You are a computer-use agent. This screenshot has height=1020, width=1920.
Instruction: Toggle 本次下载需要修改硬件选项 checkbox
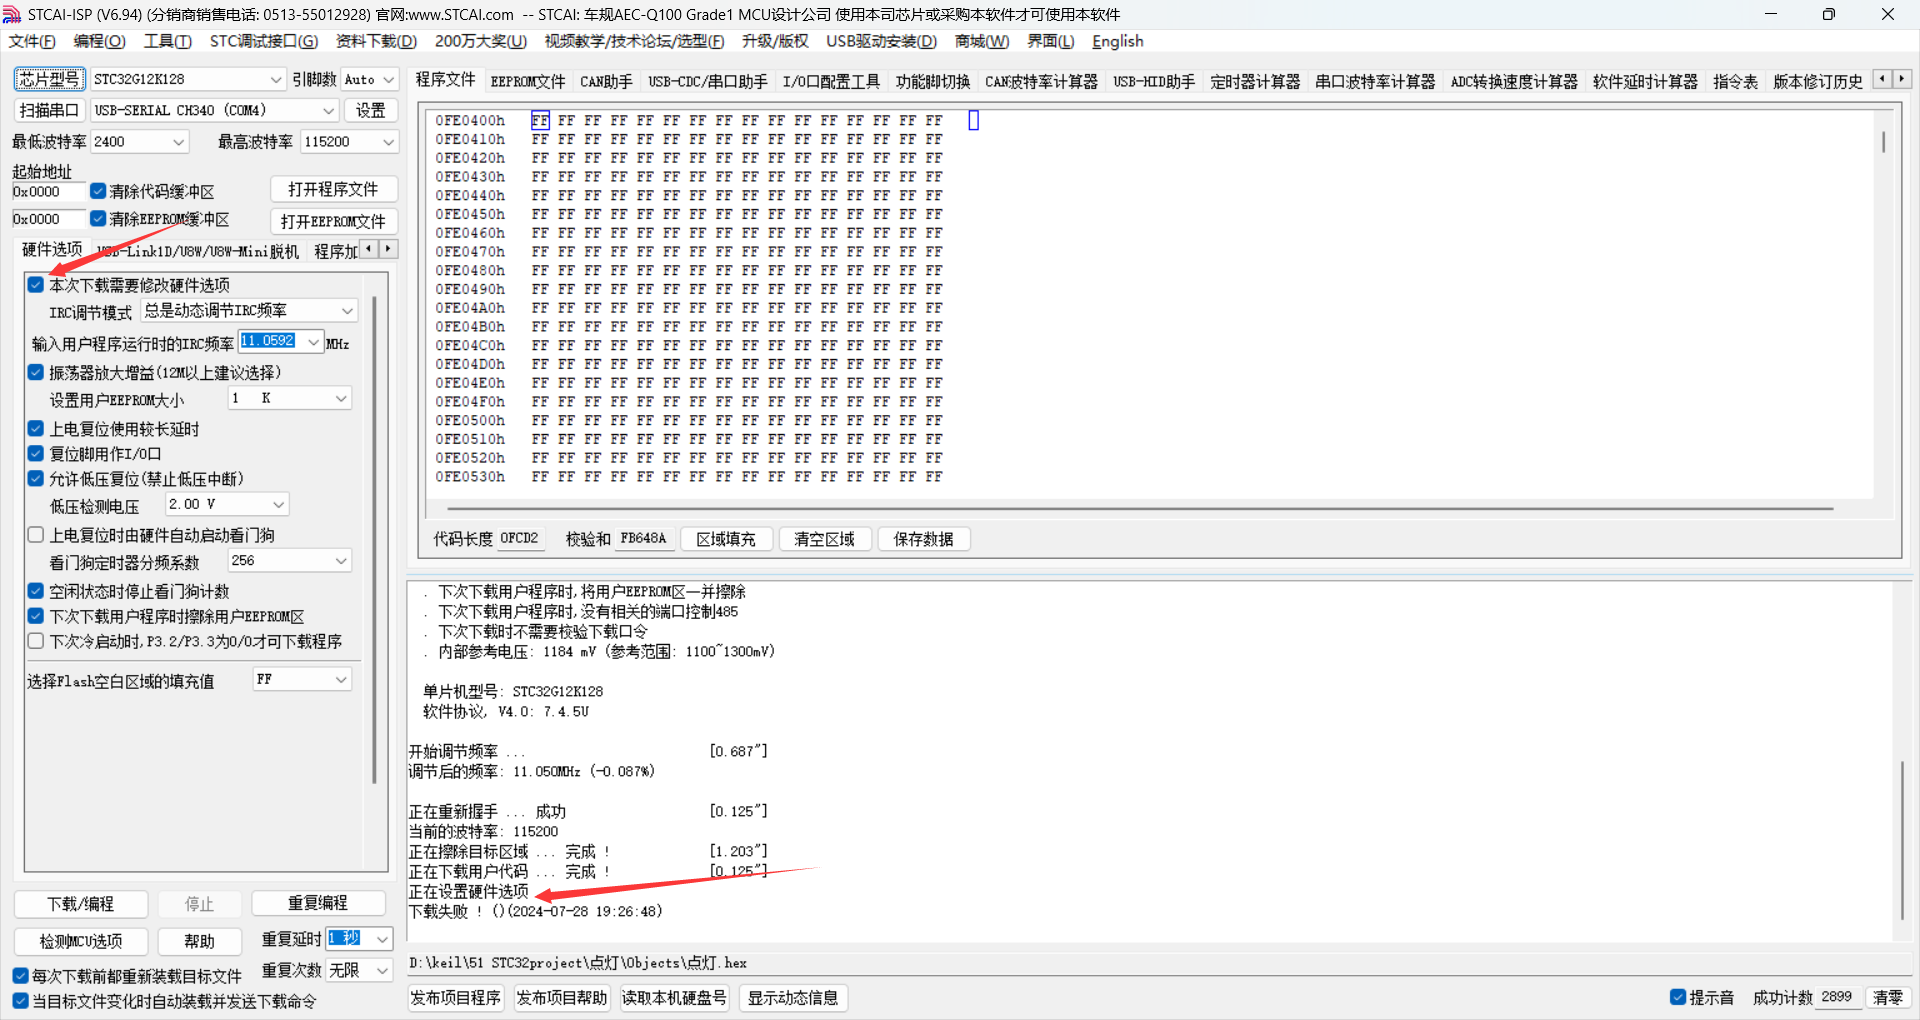click(x=36, y=285)
